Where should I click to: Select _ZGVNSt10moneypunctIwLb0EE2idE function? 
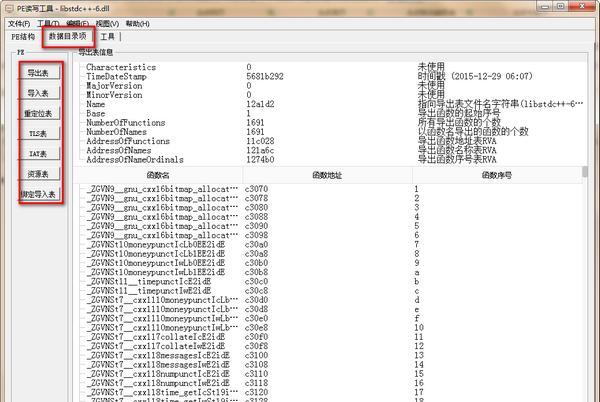(x=156, y=263)
